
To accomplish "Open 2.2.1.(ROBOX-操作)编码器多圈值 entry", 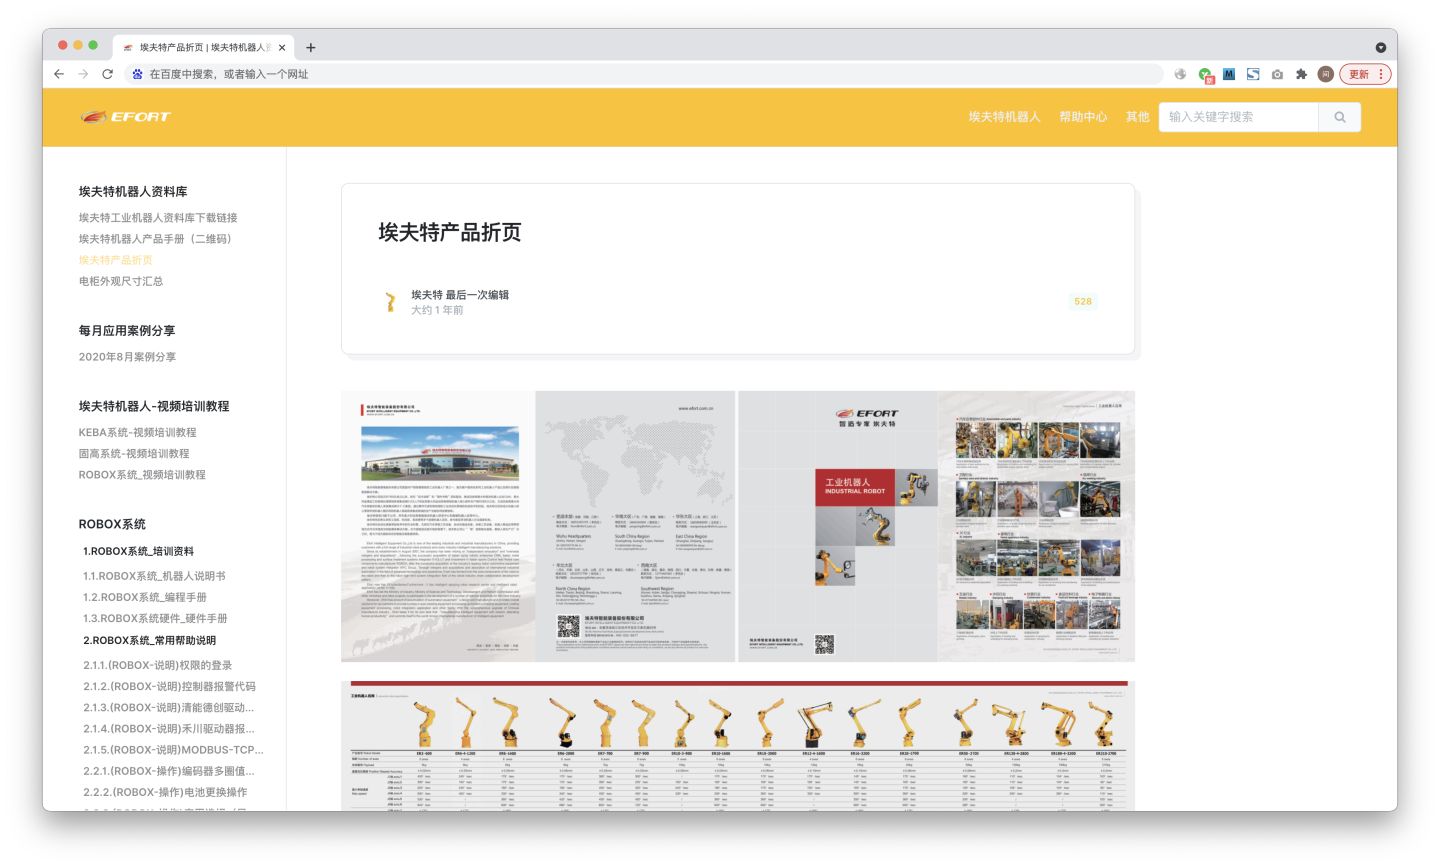I will click(x=169, y=771).
